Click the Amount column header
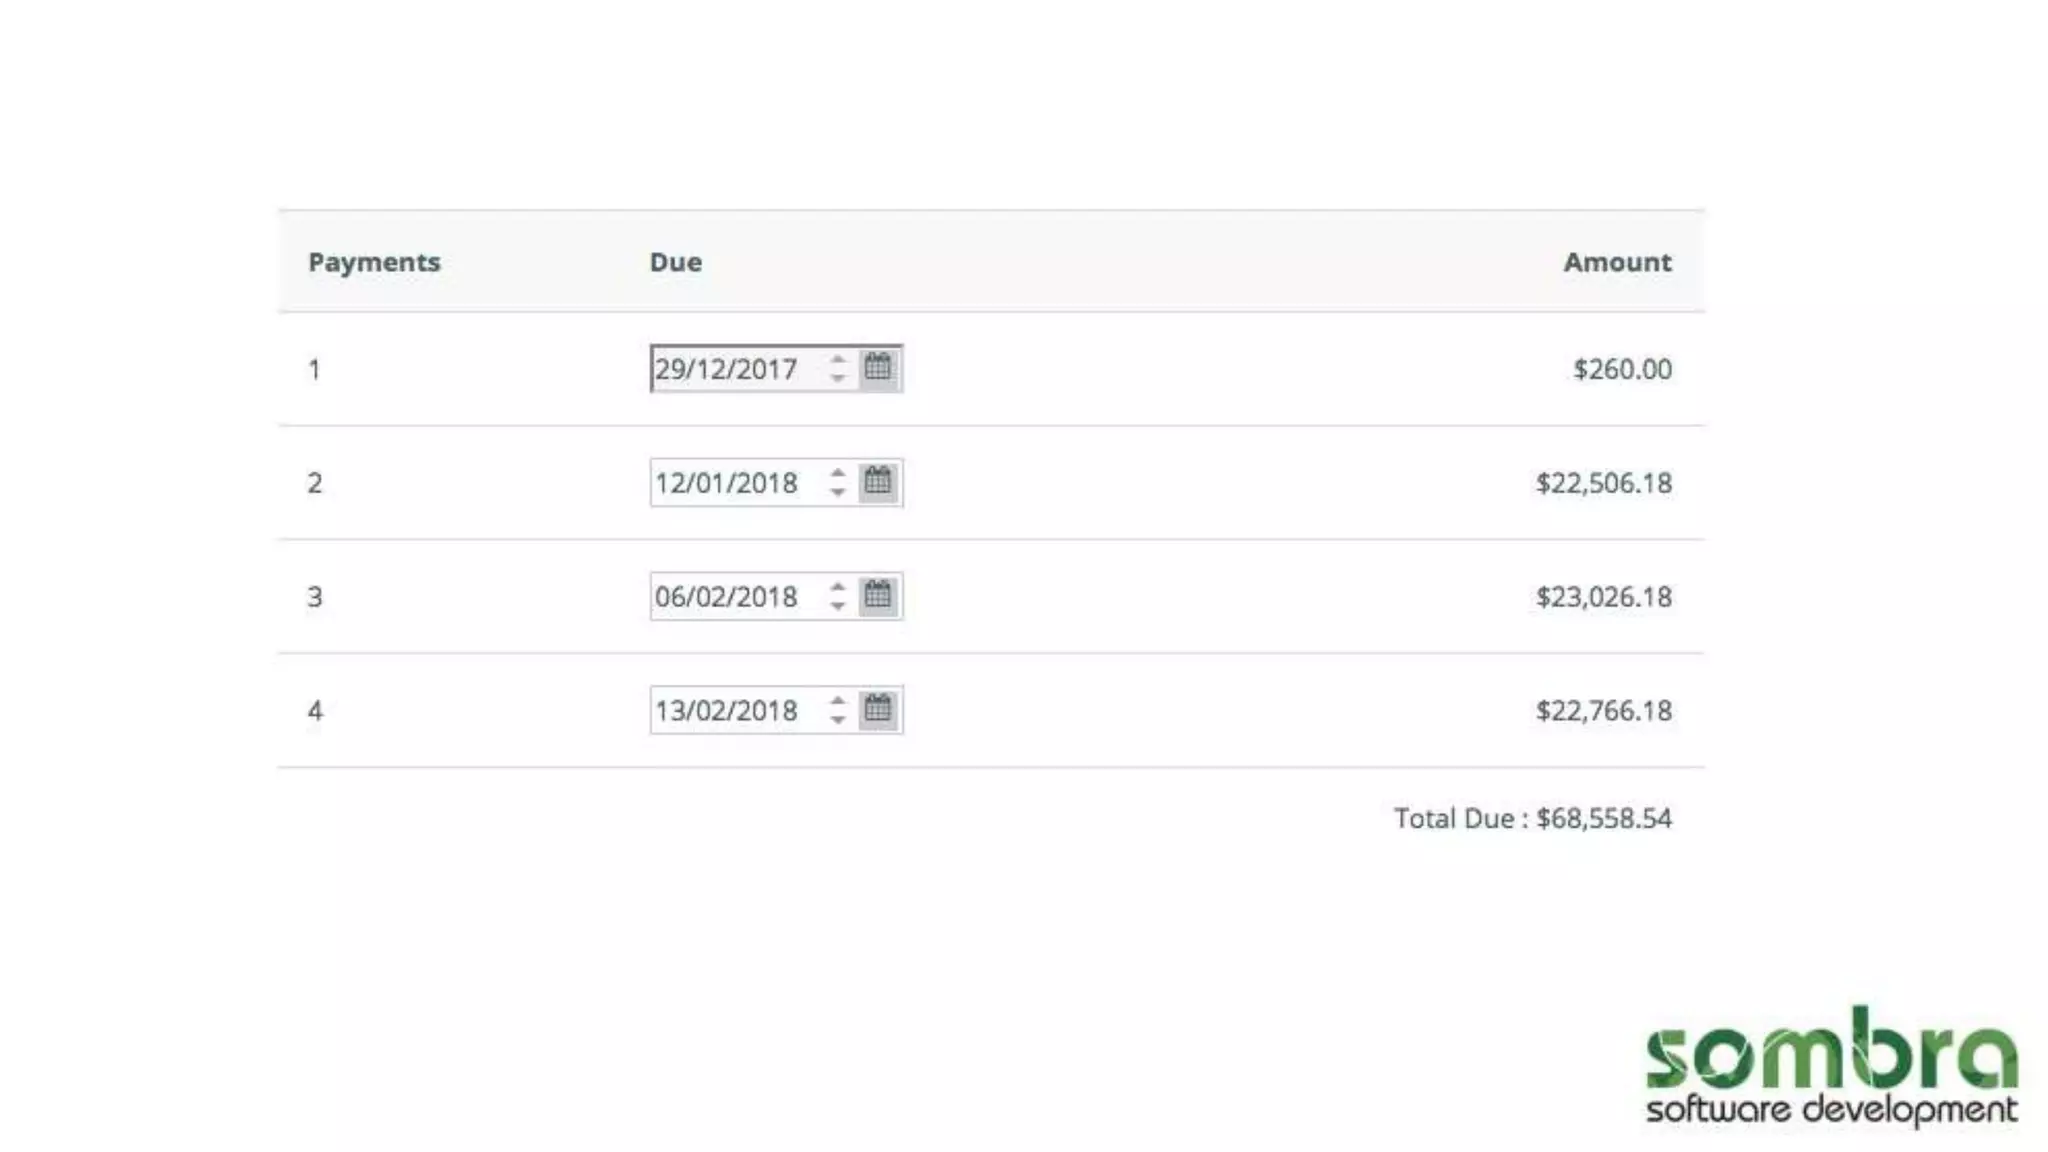The image size is (2048, 1152). point(1617,262)
